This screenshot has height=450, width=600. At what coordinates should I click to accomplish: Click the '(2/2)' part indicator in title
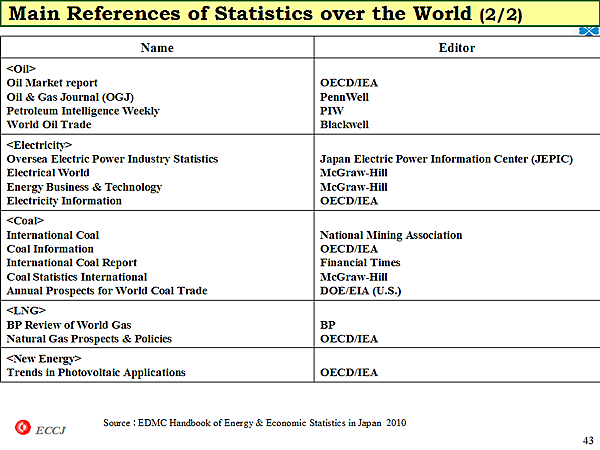tap(501, 15)
